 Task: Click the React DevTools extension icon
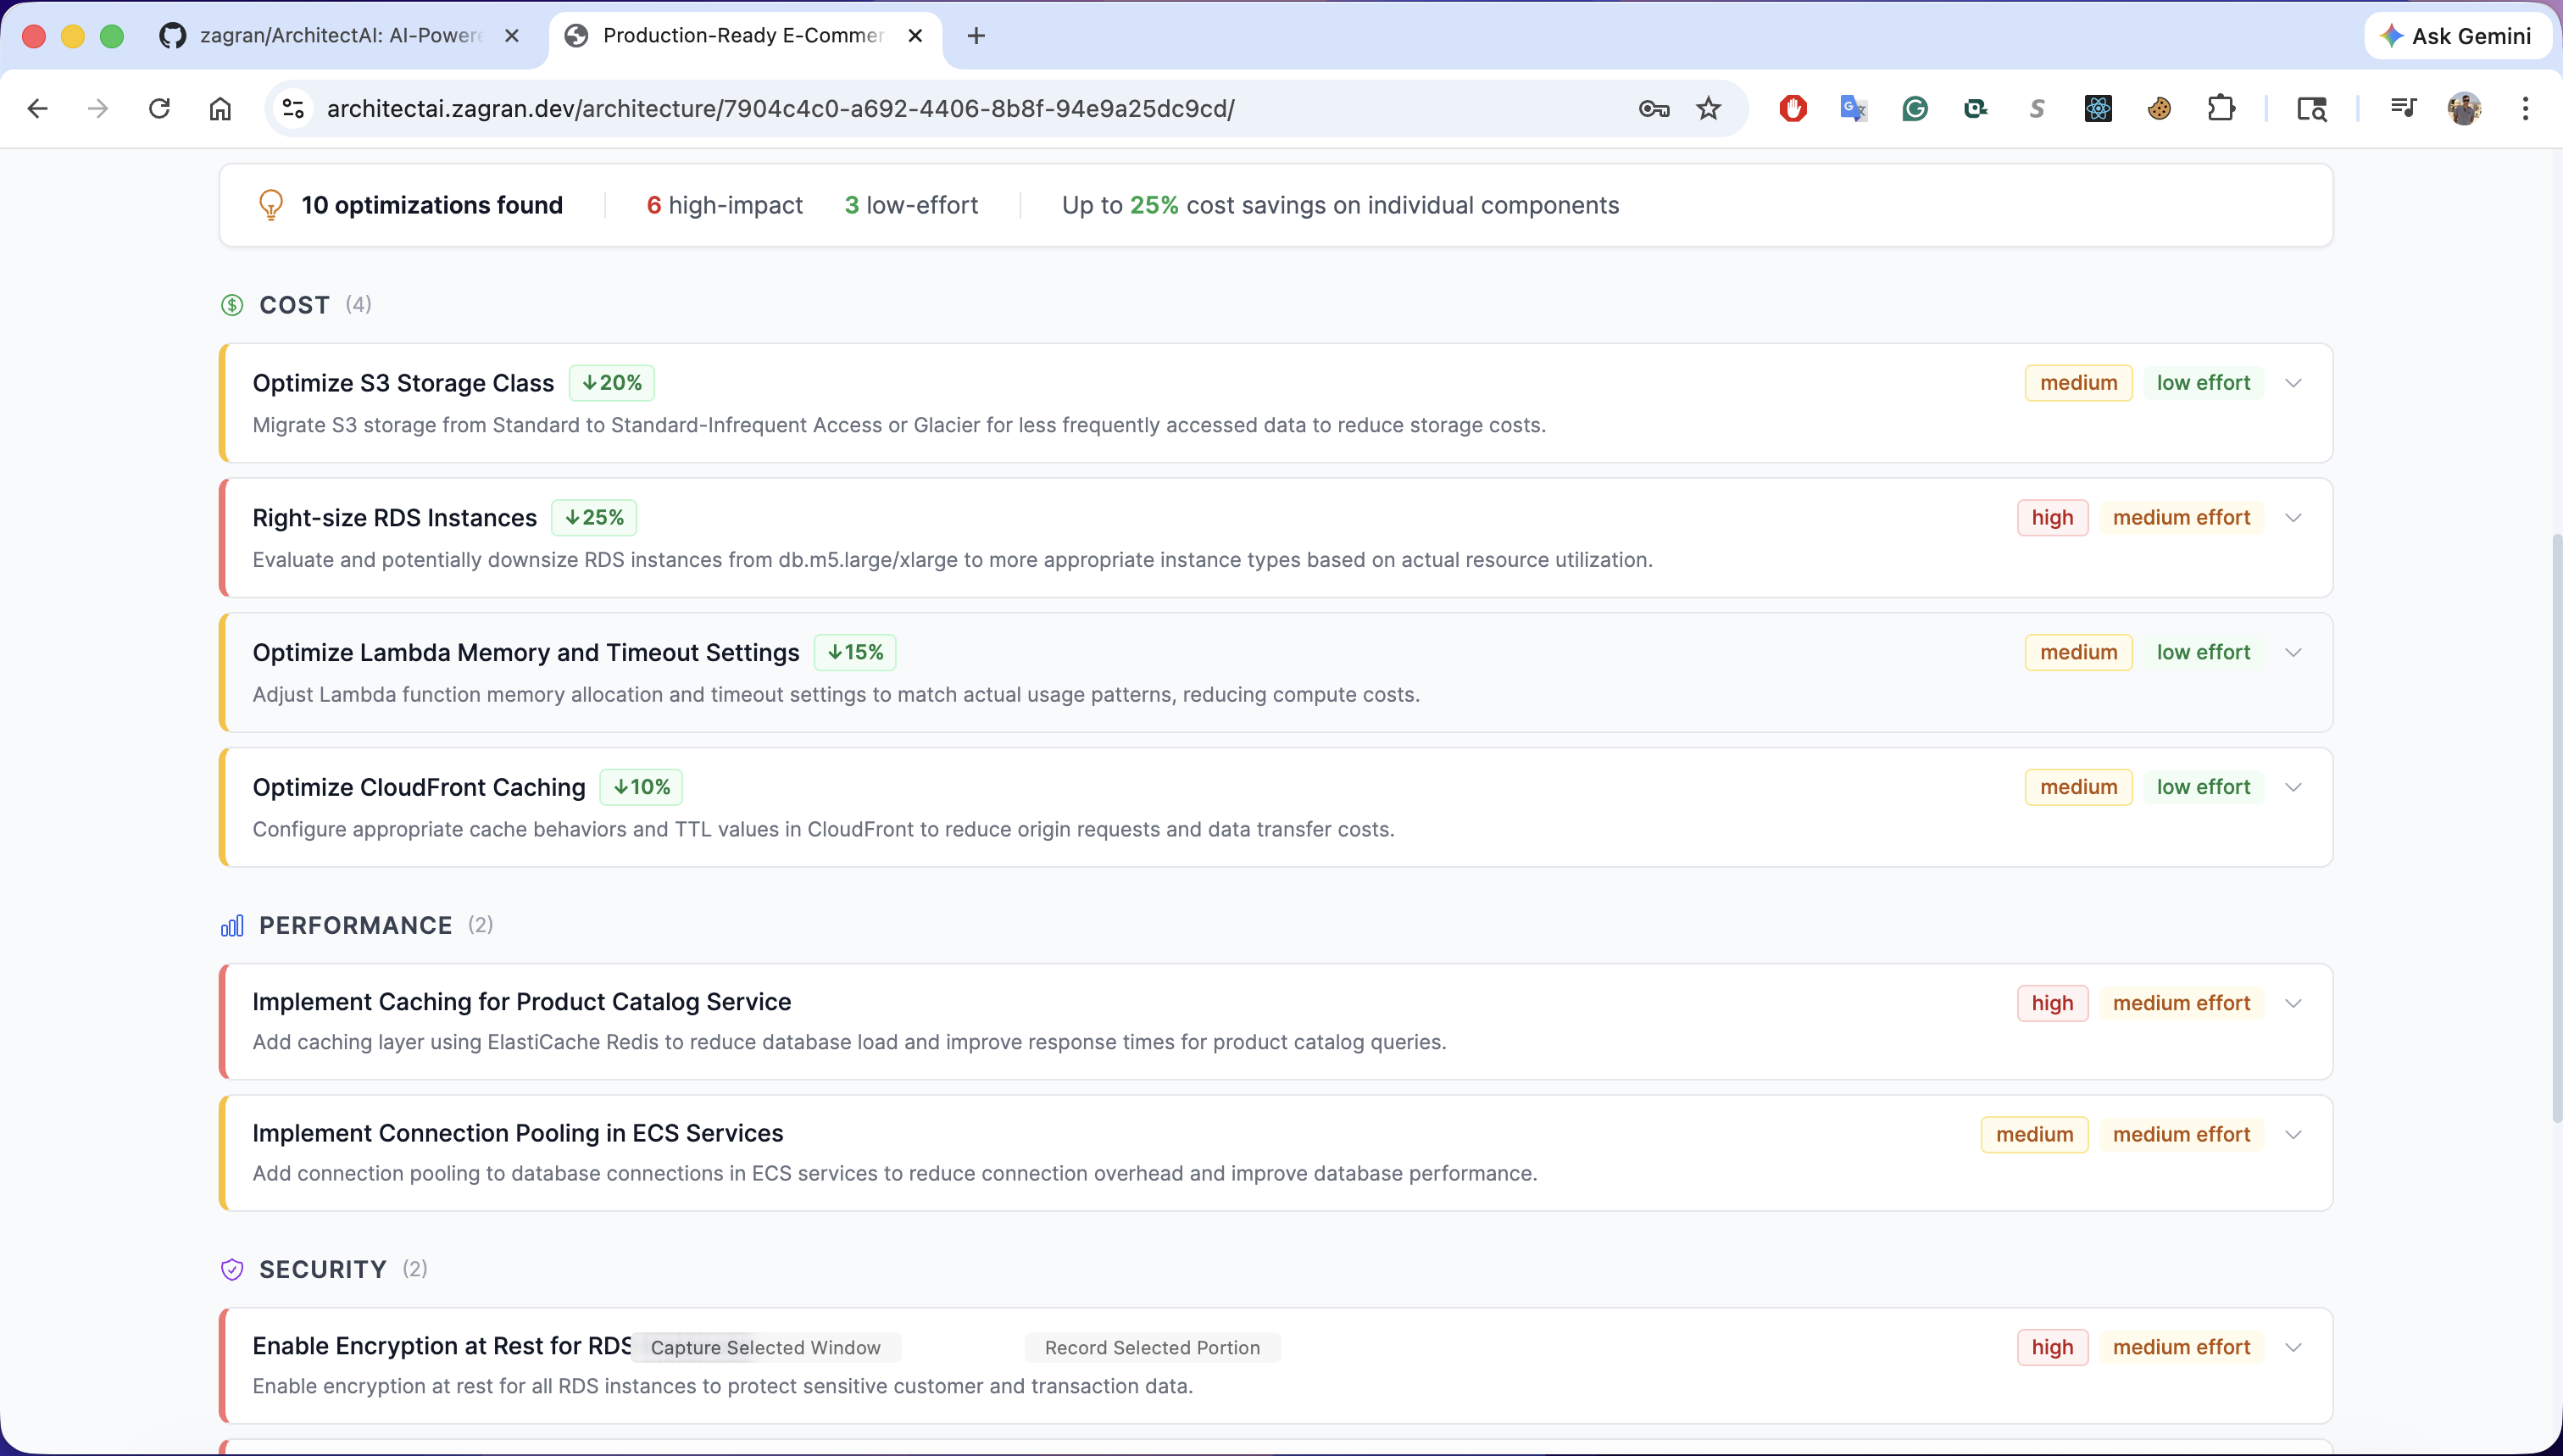coord(2098,108)
